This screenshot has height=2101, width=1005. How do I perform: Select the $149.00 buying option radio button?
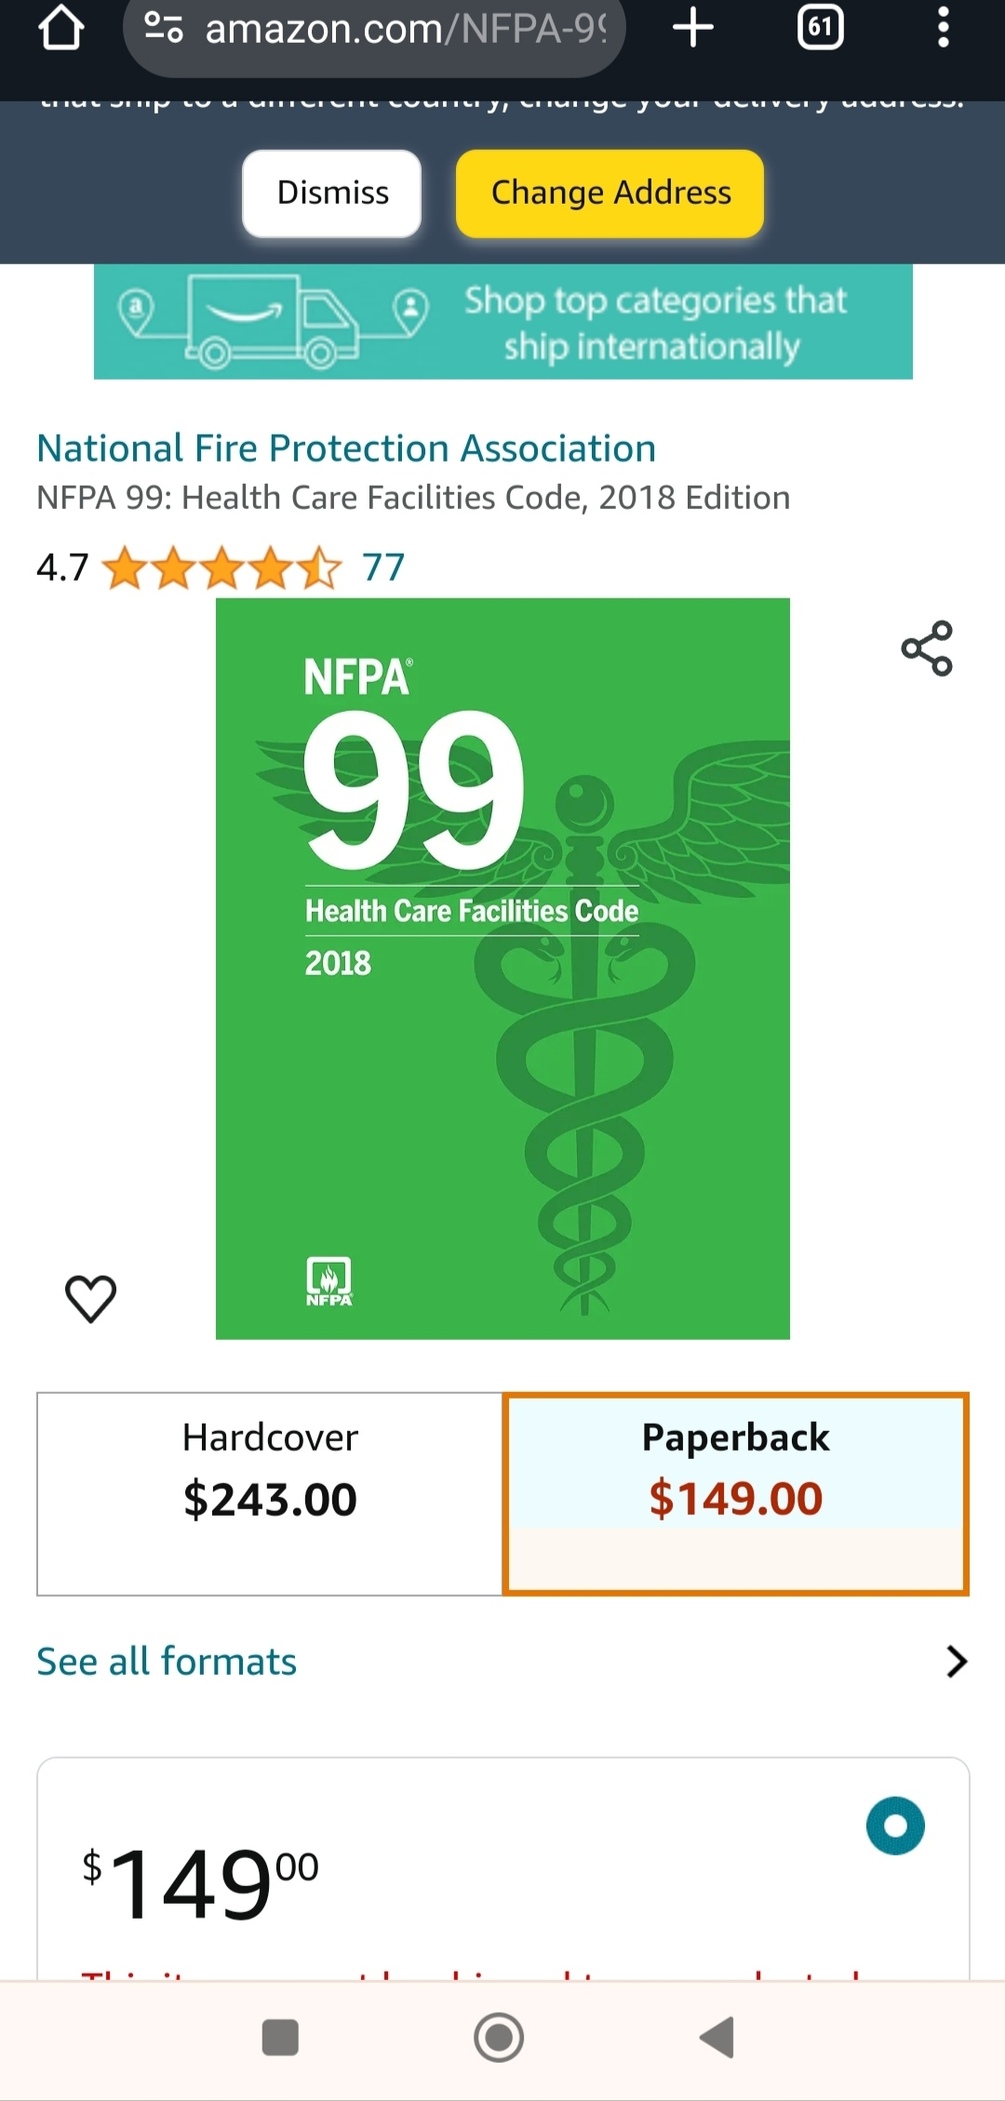(895, 1824)
